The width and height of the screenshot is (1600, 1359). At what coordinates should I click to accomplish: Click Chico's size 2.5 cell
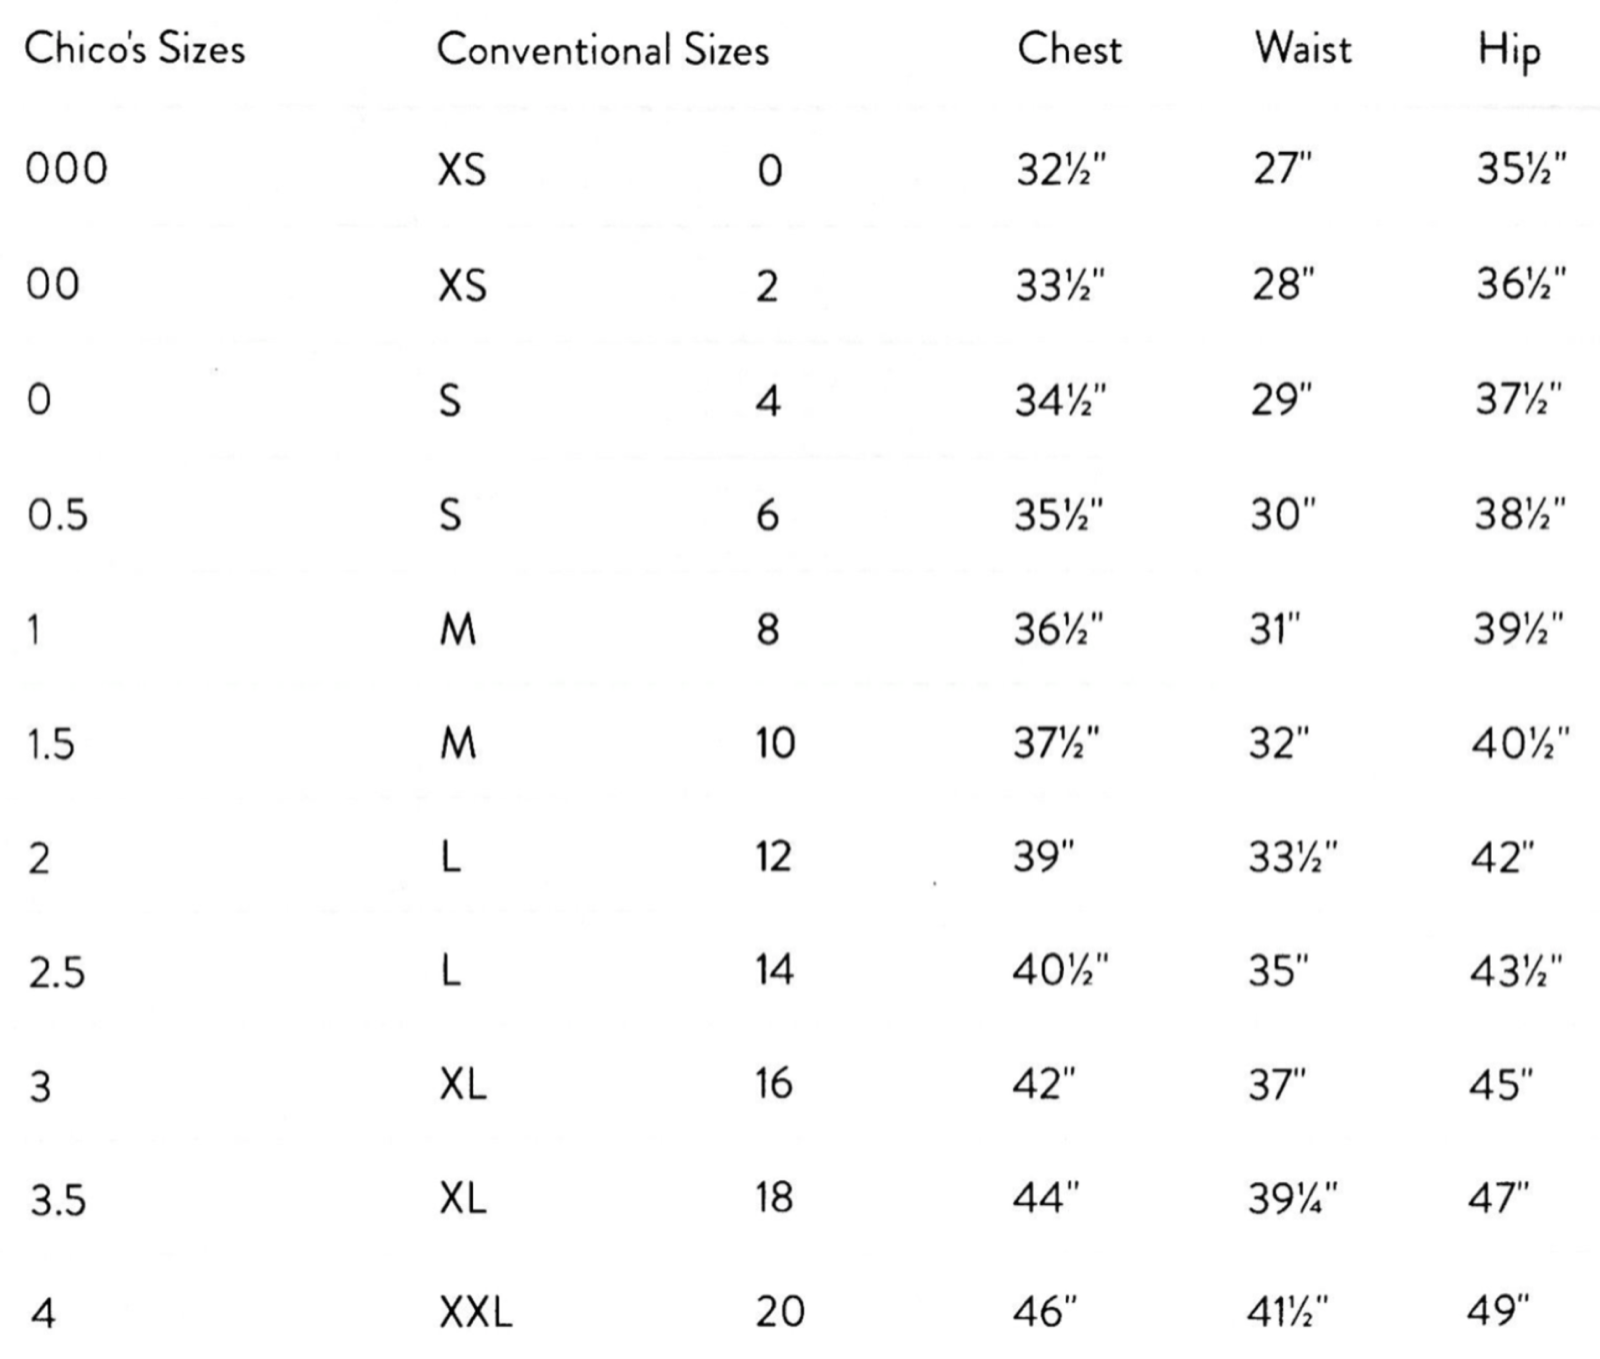57,972
